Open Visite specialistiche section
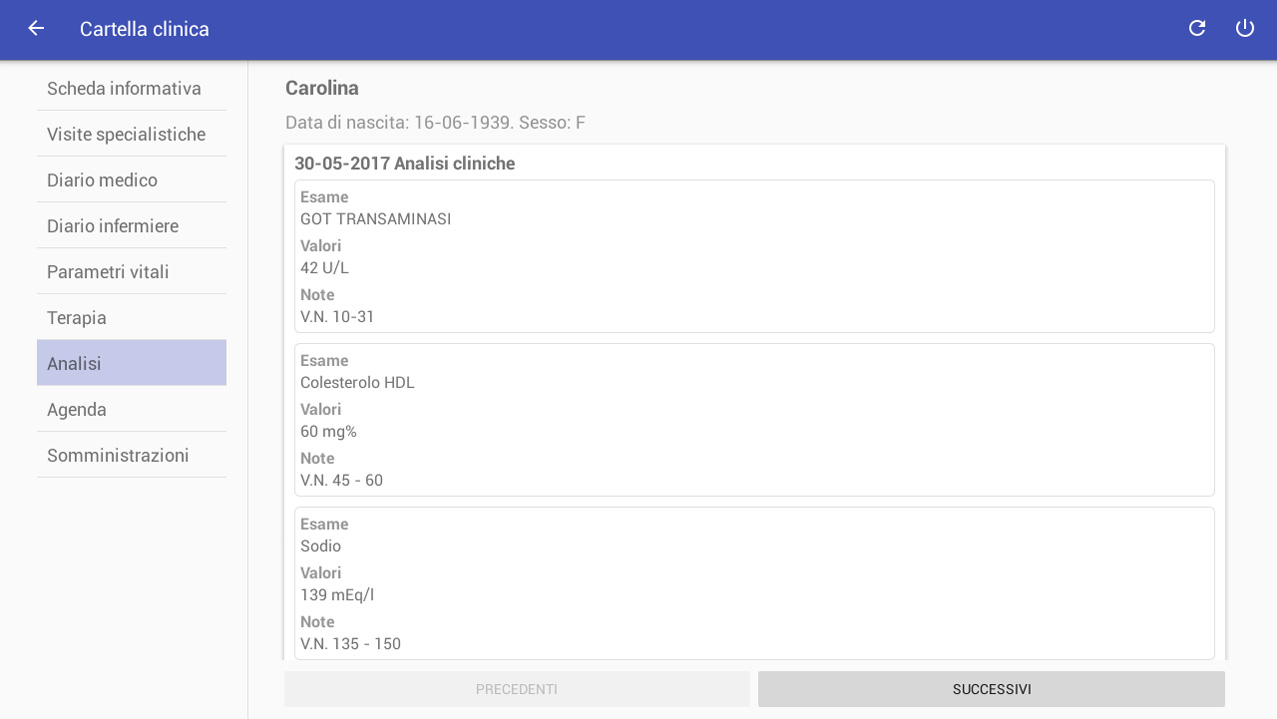Image resolution: width=1277 pixels, height=719 pixels. [132, 134]
